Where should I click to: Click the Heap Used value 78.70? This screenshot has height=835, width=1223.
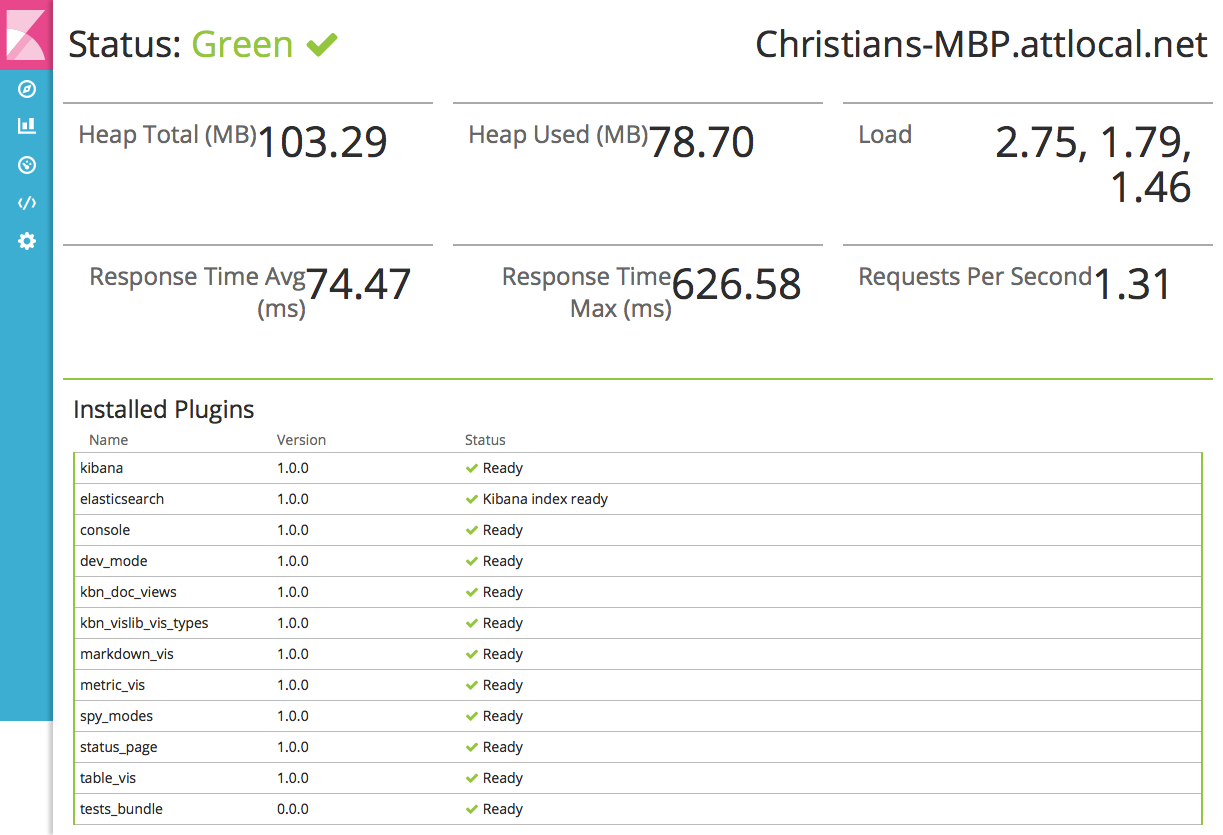[702, 142]
